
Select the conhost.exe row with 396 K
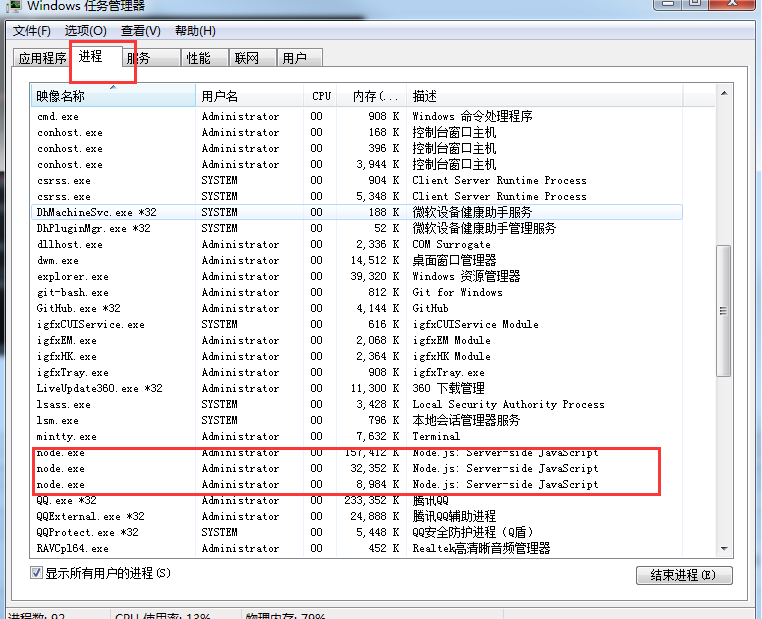click(357, 149)
